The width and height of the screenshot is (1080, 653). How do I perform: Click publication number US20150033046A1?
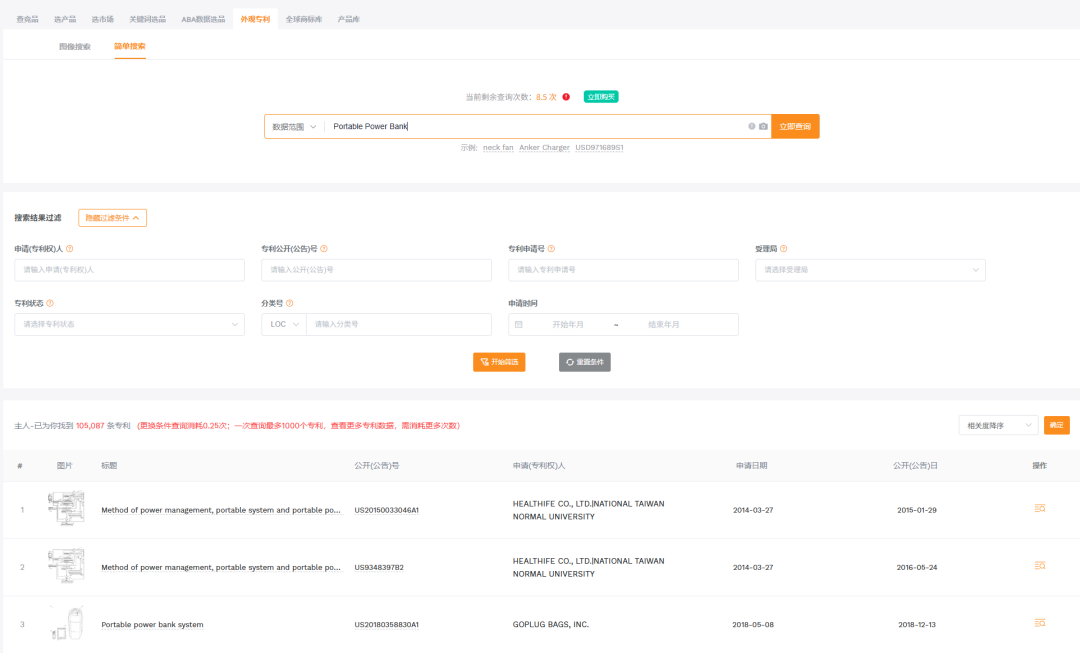point(386,510)
